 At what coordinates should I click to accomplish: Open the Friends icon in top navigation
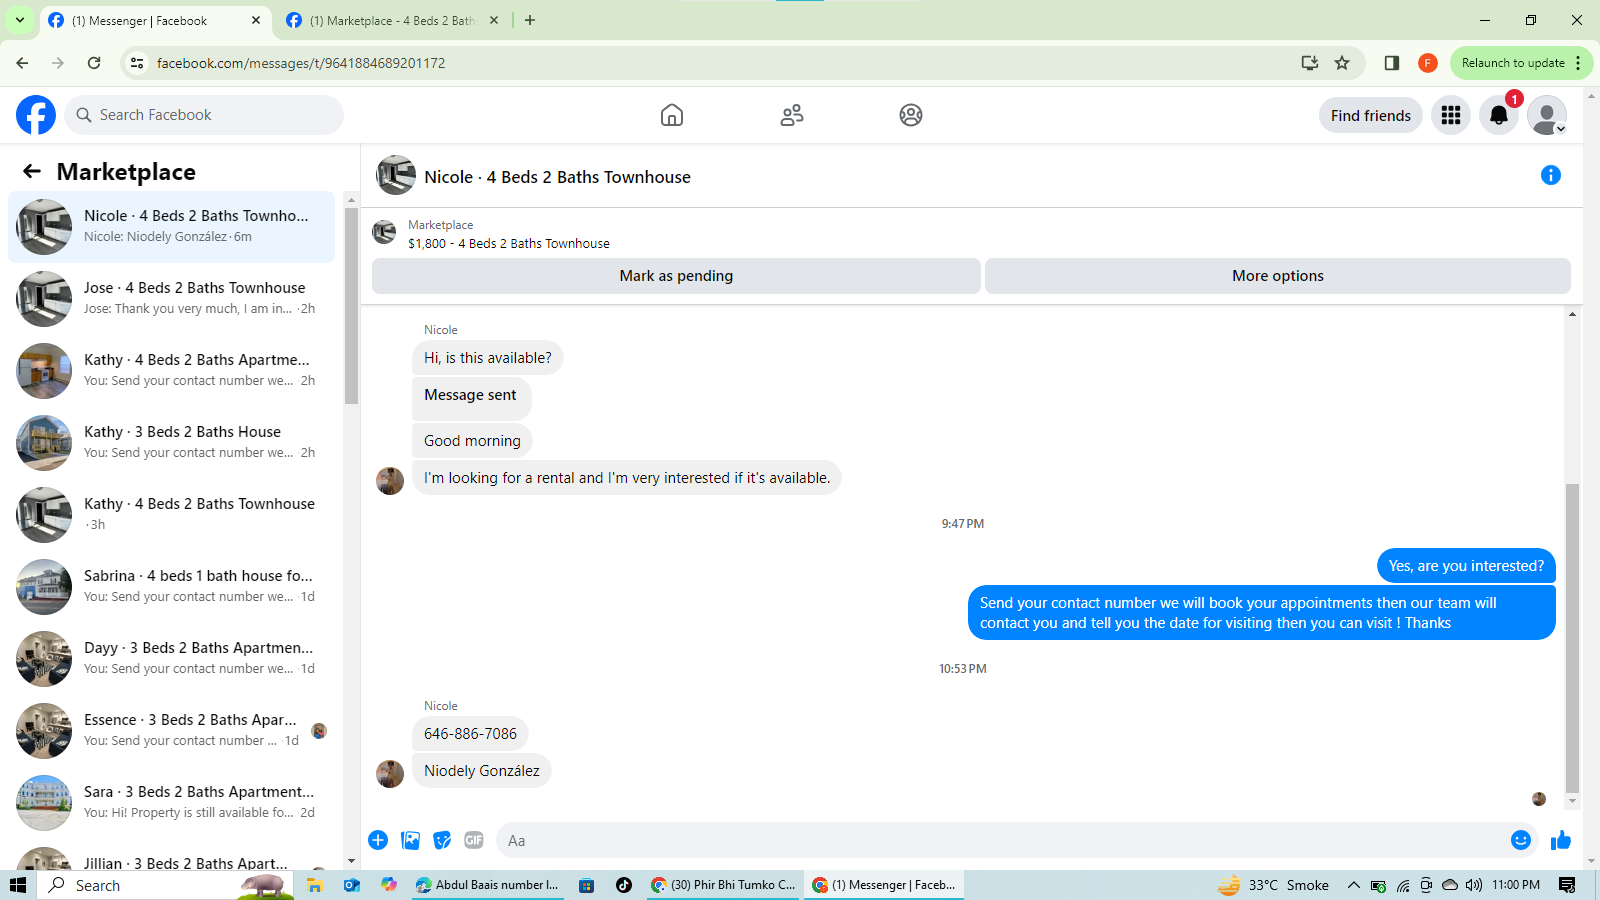coord(792,115)
